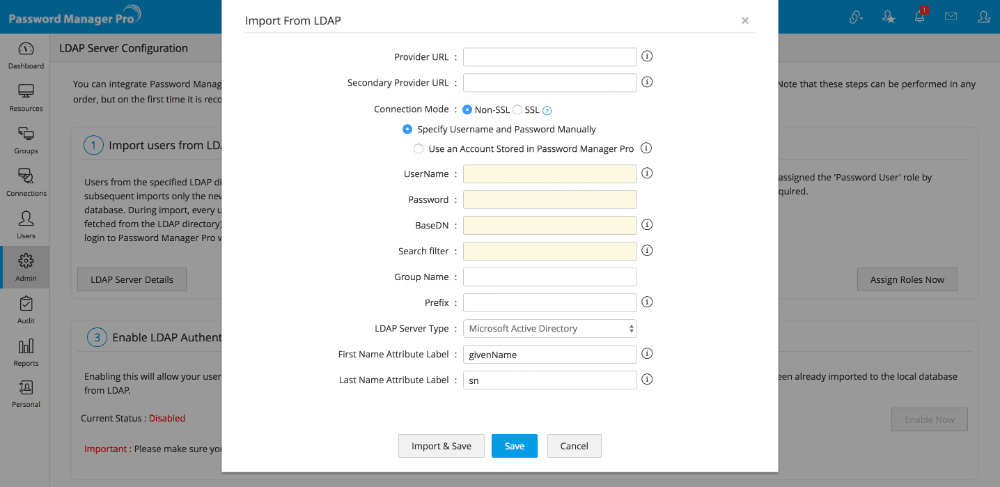The height and width of the screenshot is (487, 1000).
Task: Choose the SSL connection mode
Action: (518, 109)
